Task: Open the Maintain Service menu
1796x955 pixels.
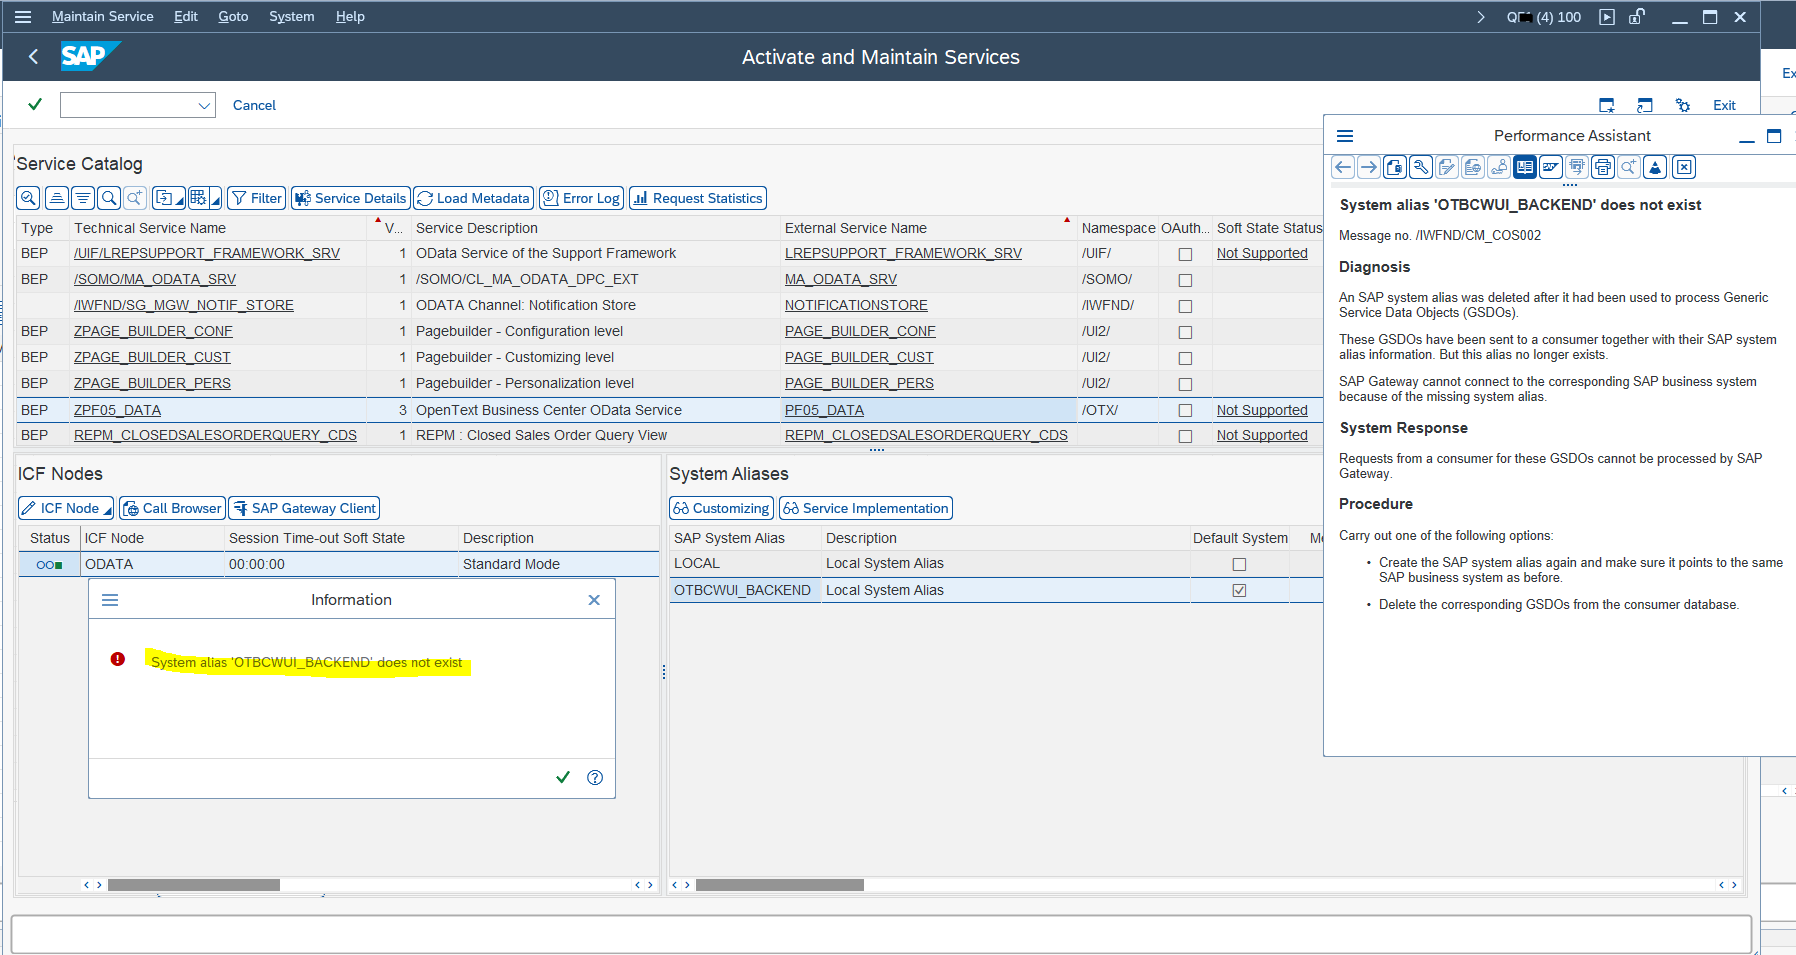Action: (103, 17)
